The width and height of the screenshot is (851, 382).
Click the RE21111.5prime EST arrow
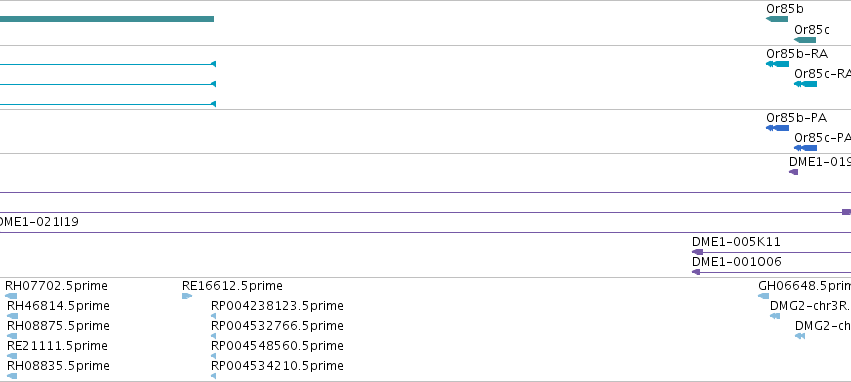pos(12,356)
